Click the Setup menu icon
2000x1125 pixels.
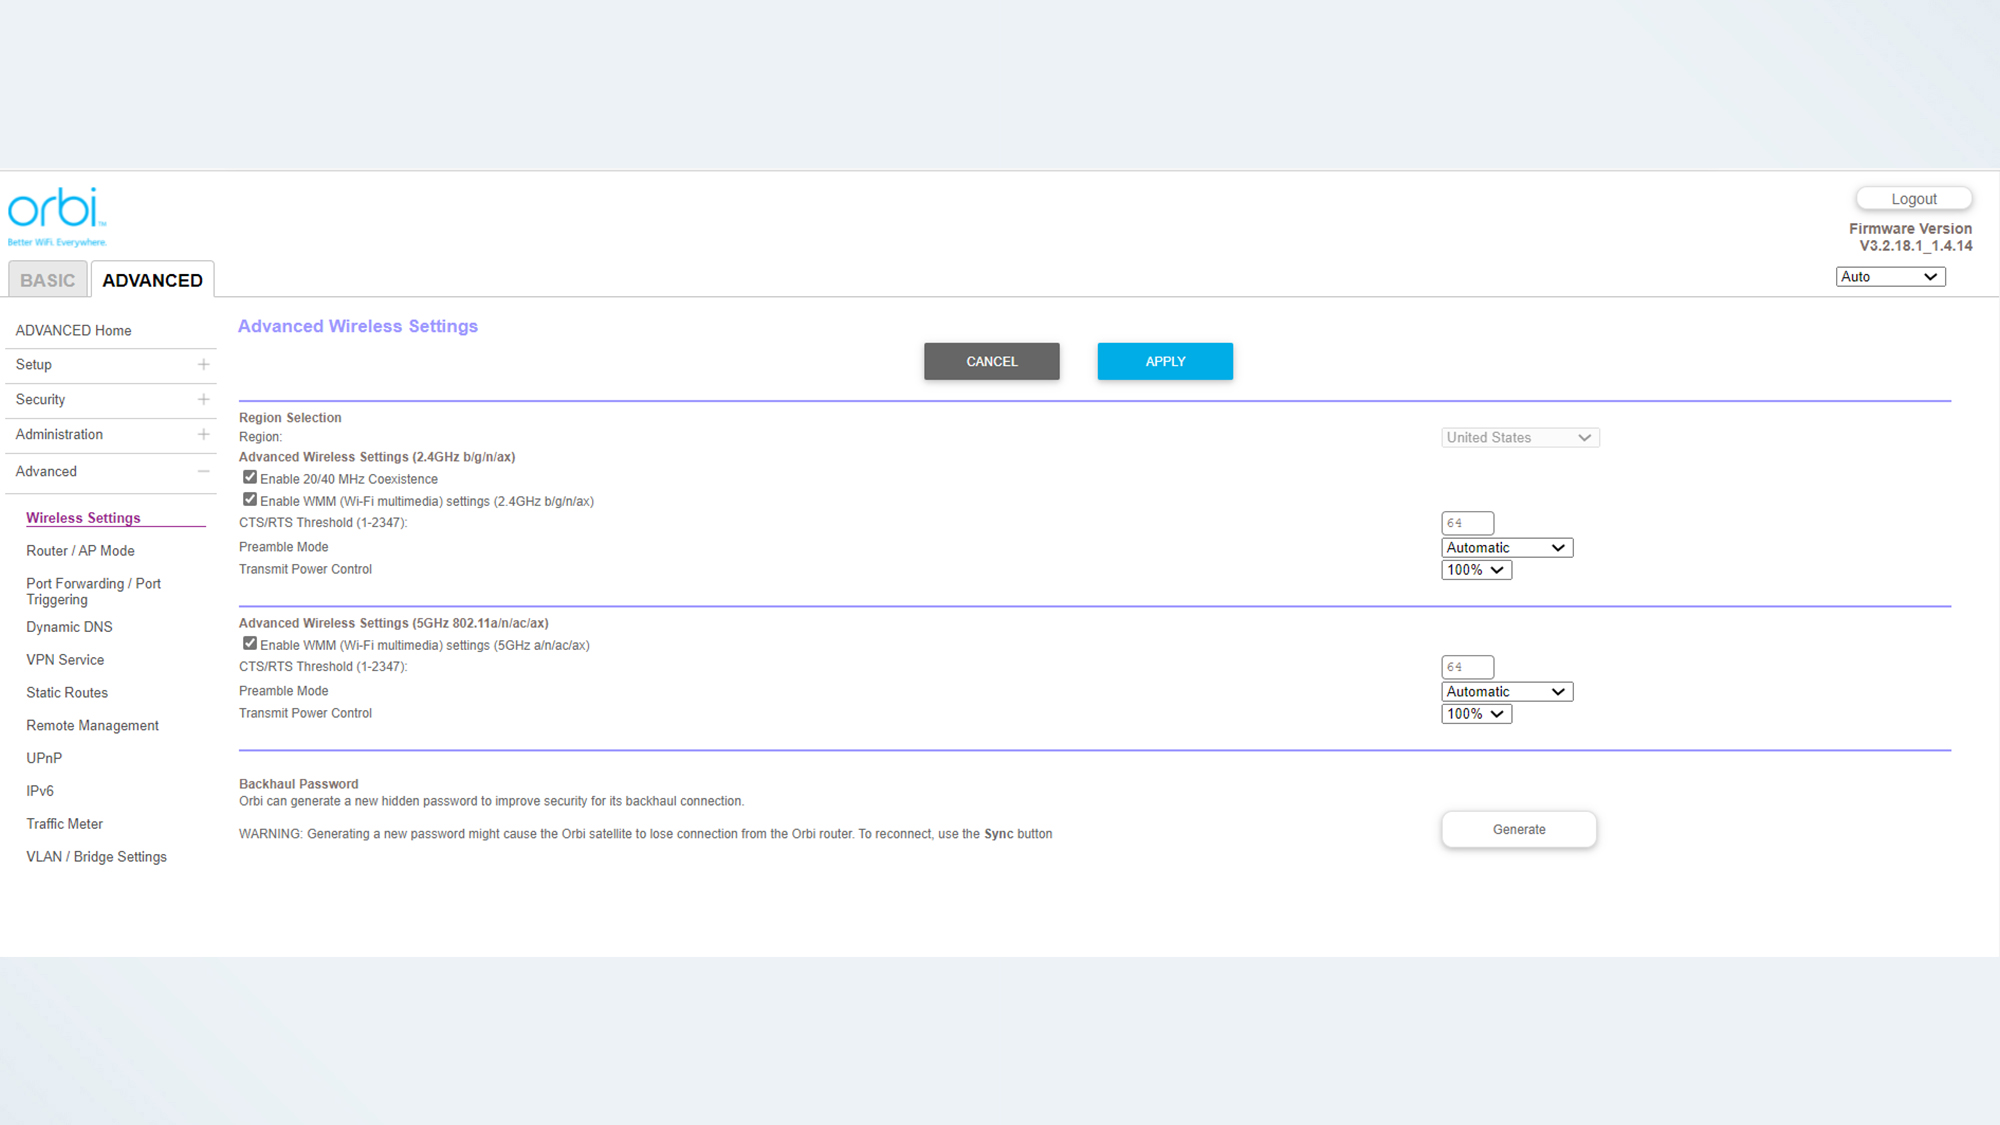pyautogui.click(x=203, y=364)
